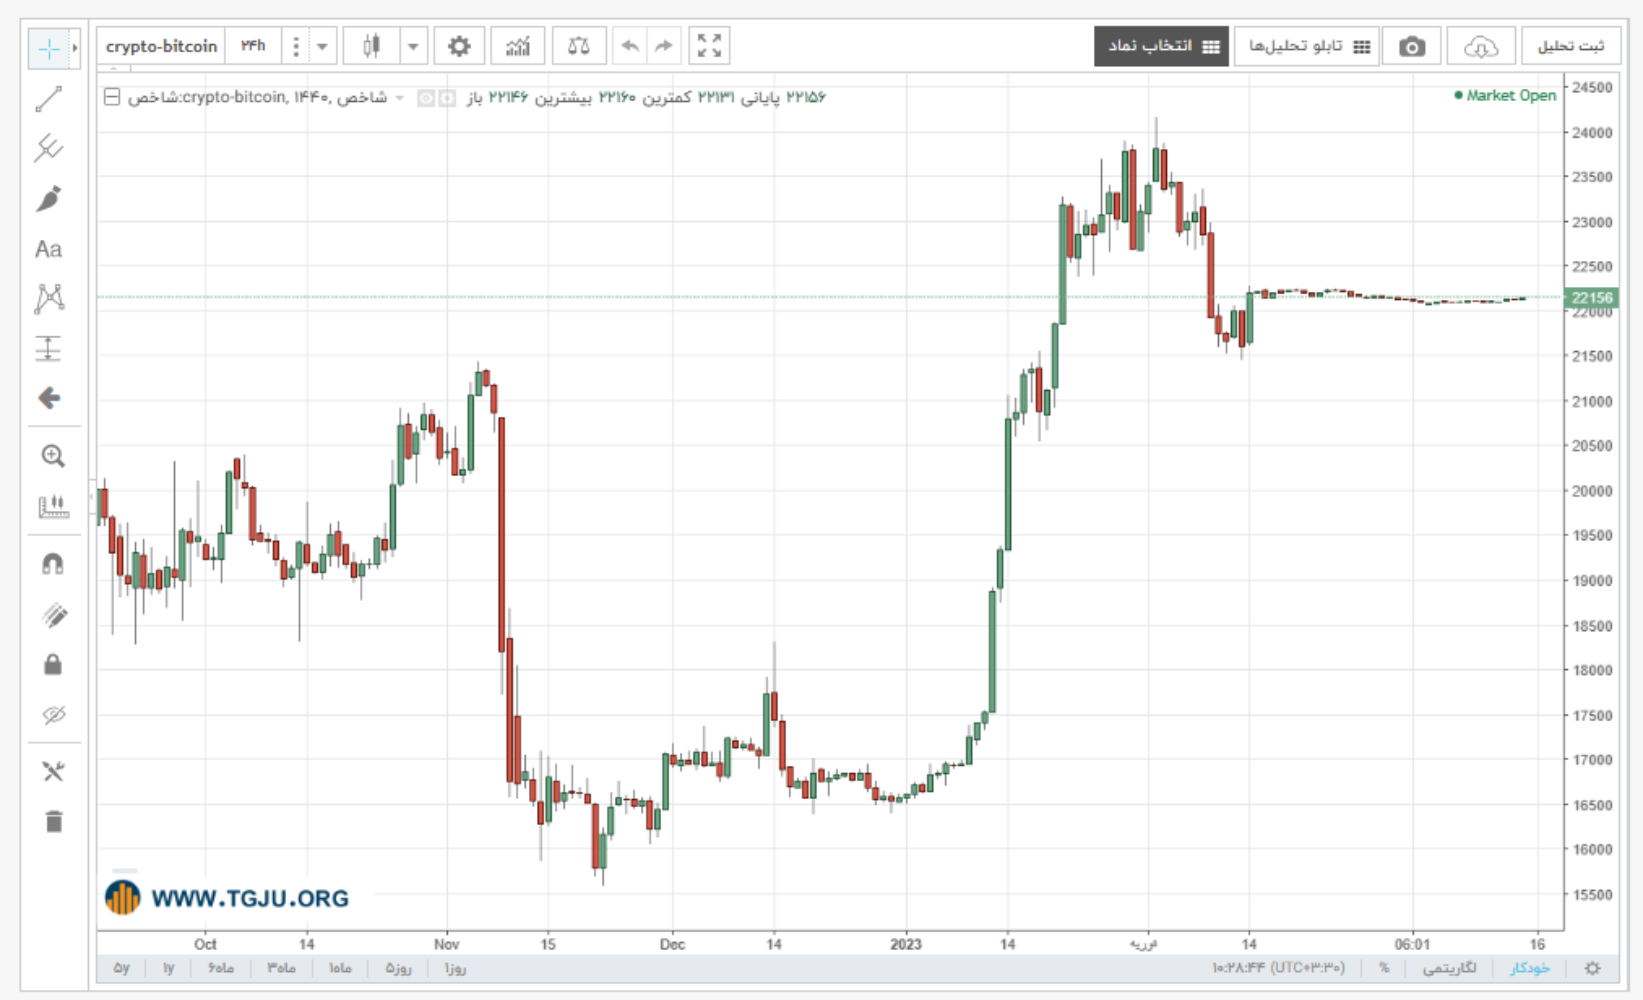Click the Market Open status label
Image resolution: width=1643 pixels, height=1000 pixels.
click(x=1505, y=95)
